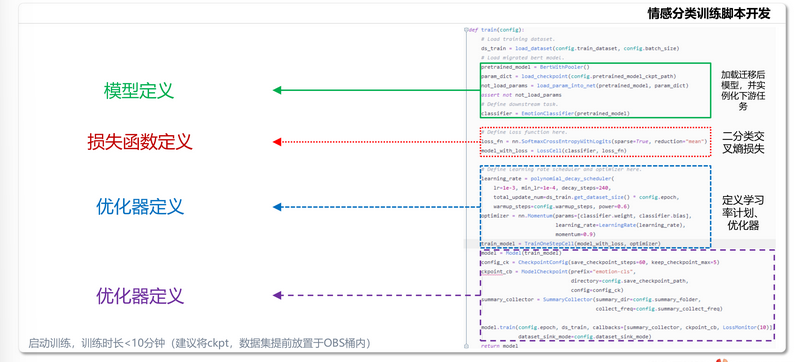Click the line pretrained_model = BertWithPooler()

535,67
